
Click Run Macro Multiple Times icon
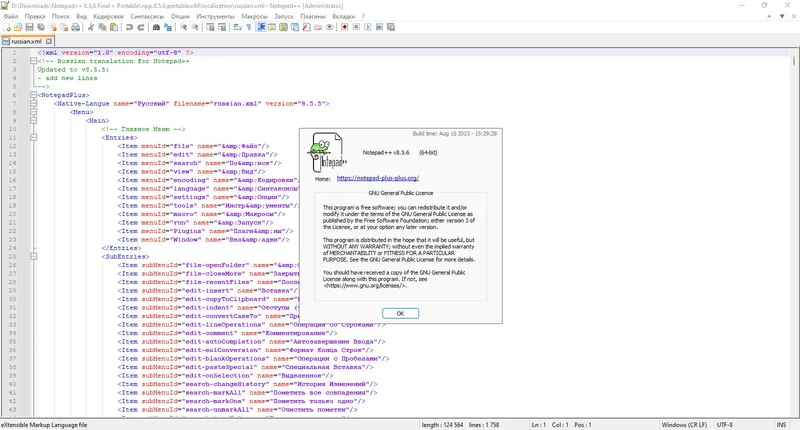coord(379,27)
